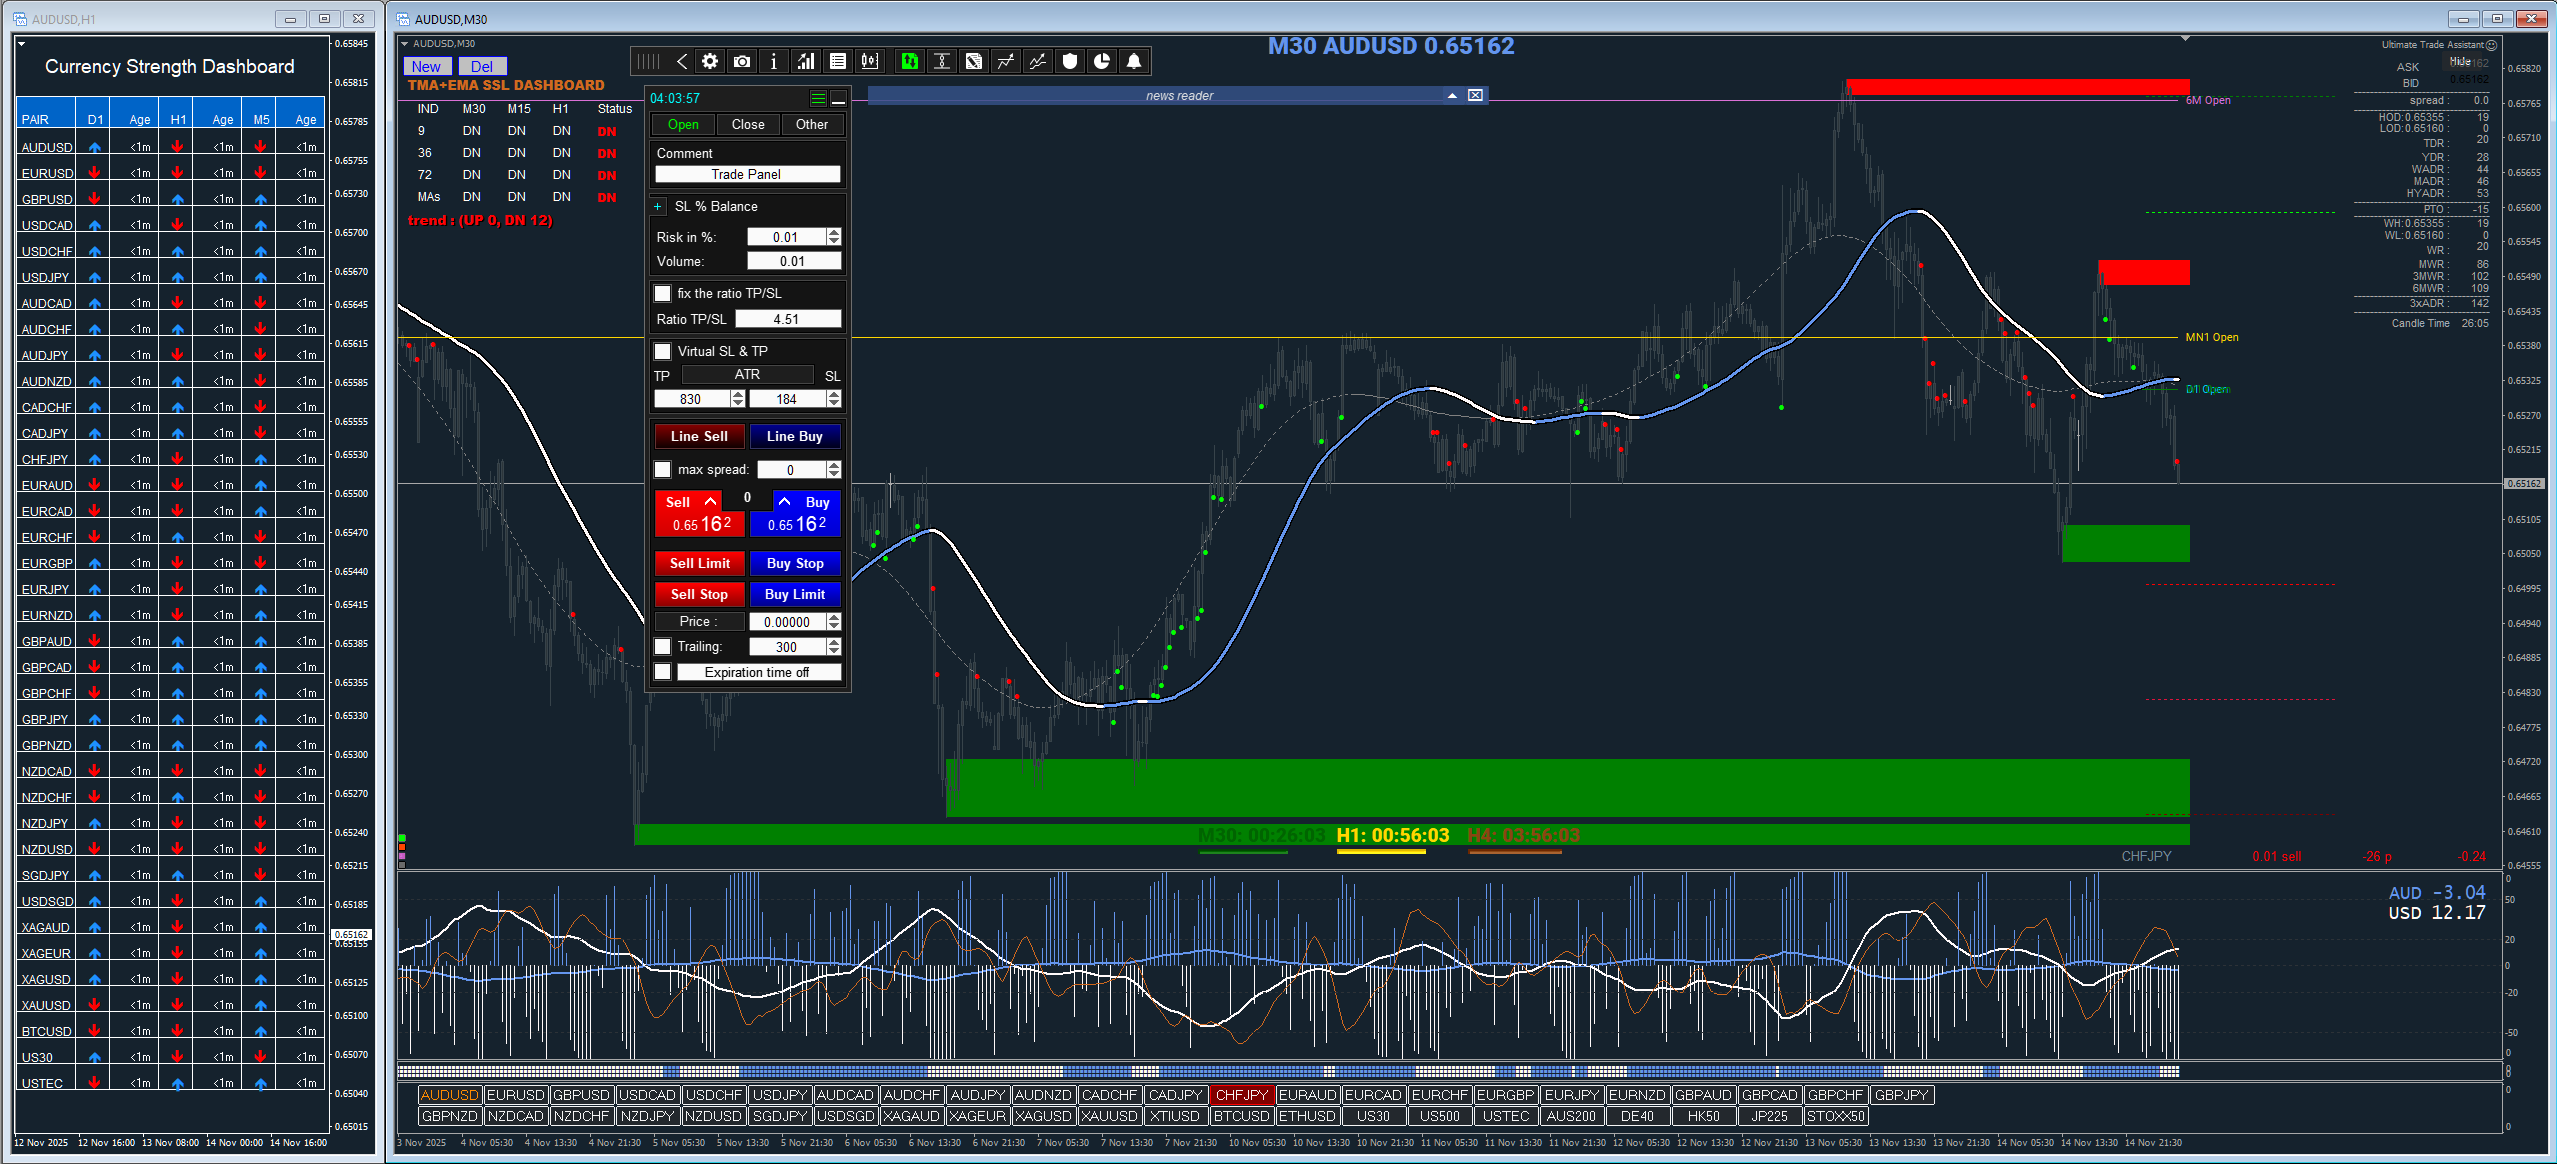Click the Sell Limit button
The height and width of the screenshot is (1164, 2557).
coord(699,564)
